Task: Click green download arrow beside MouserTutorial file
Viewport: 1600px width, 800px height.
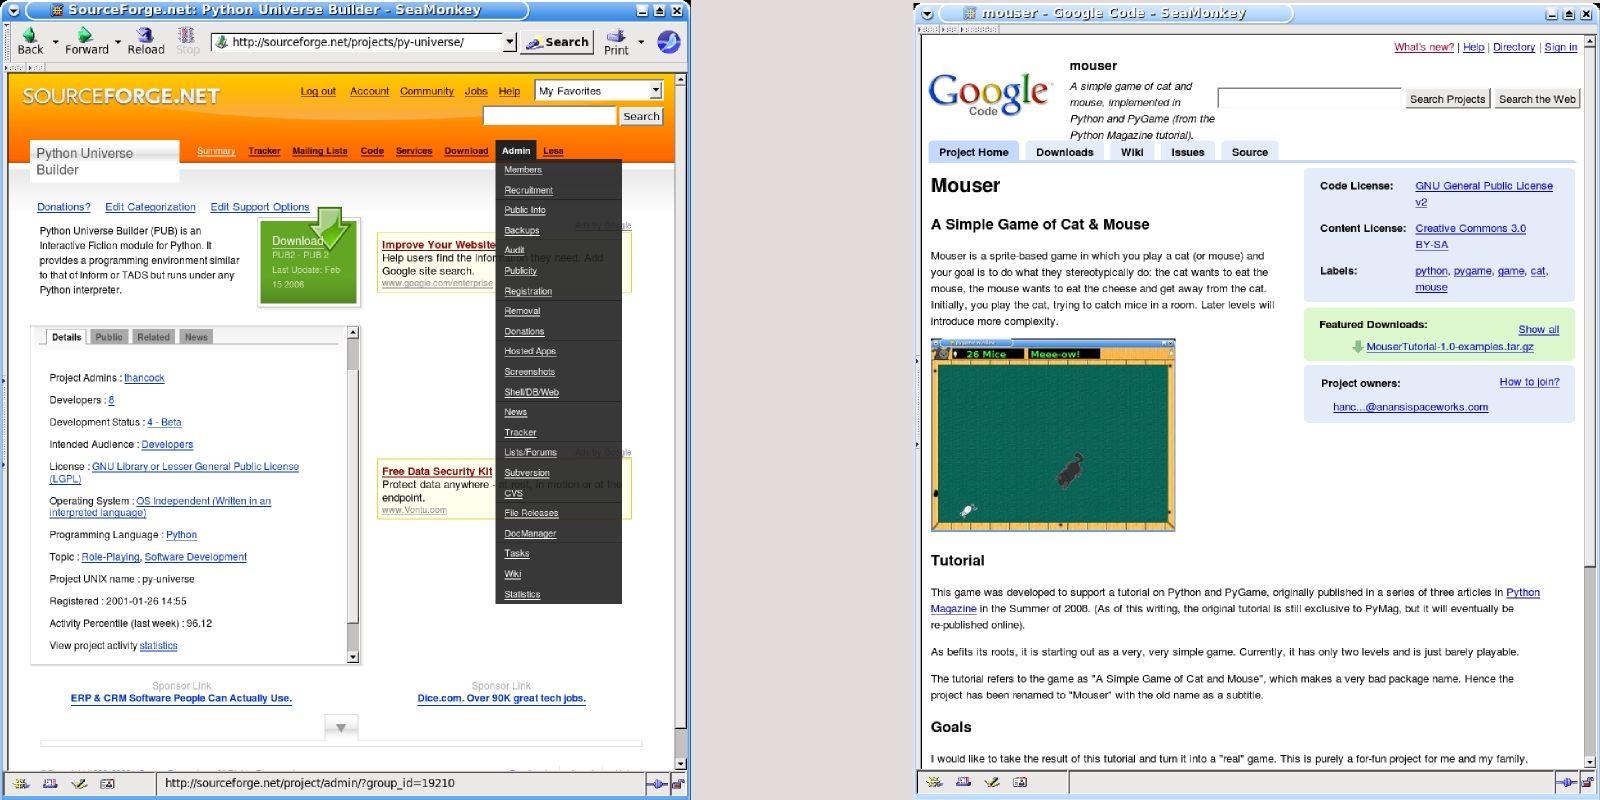Action: point(1357,347)
